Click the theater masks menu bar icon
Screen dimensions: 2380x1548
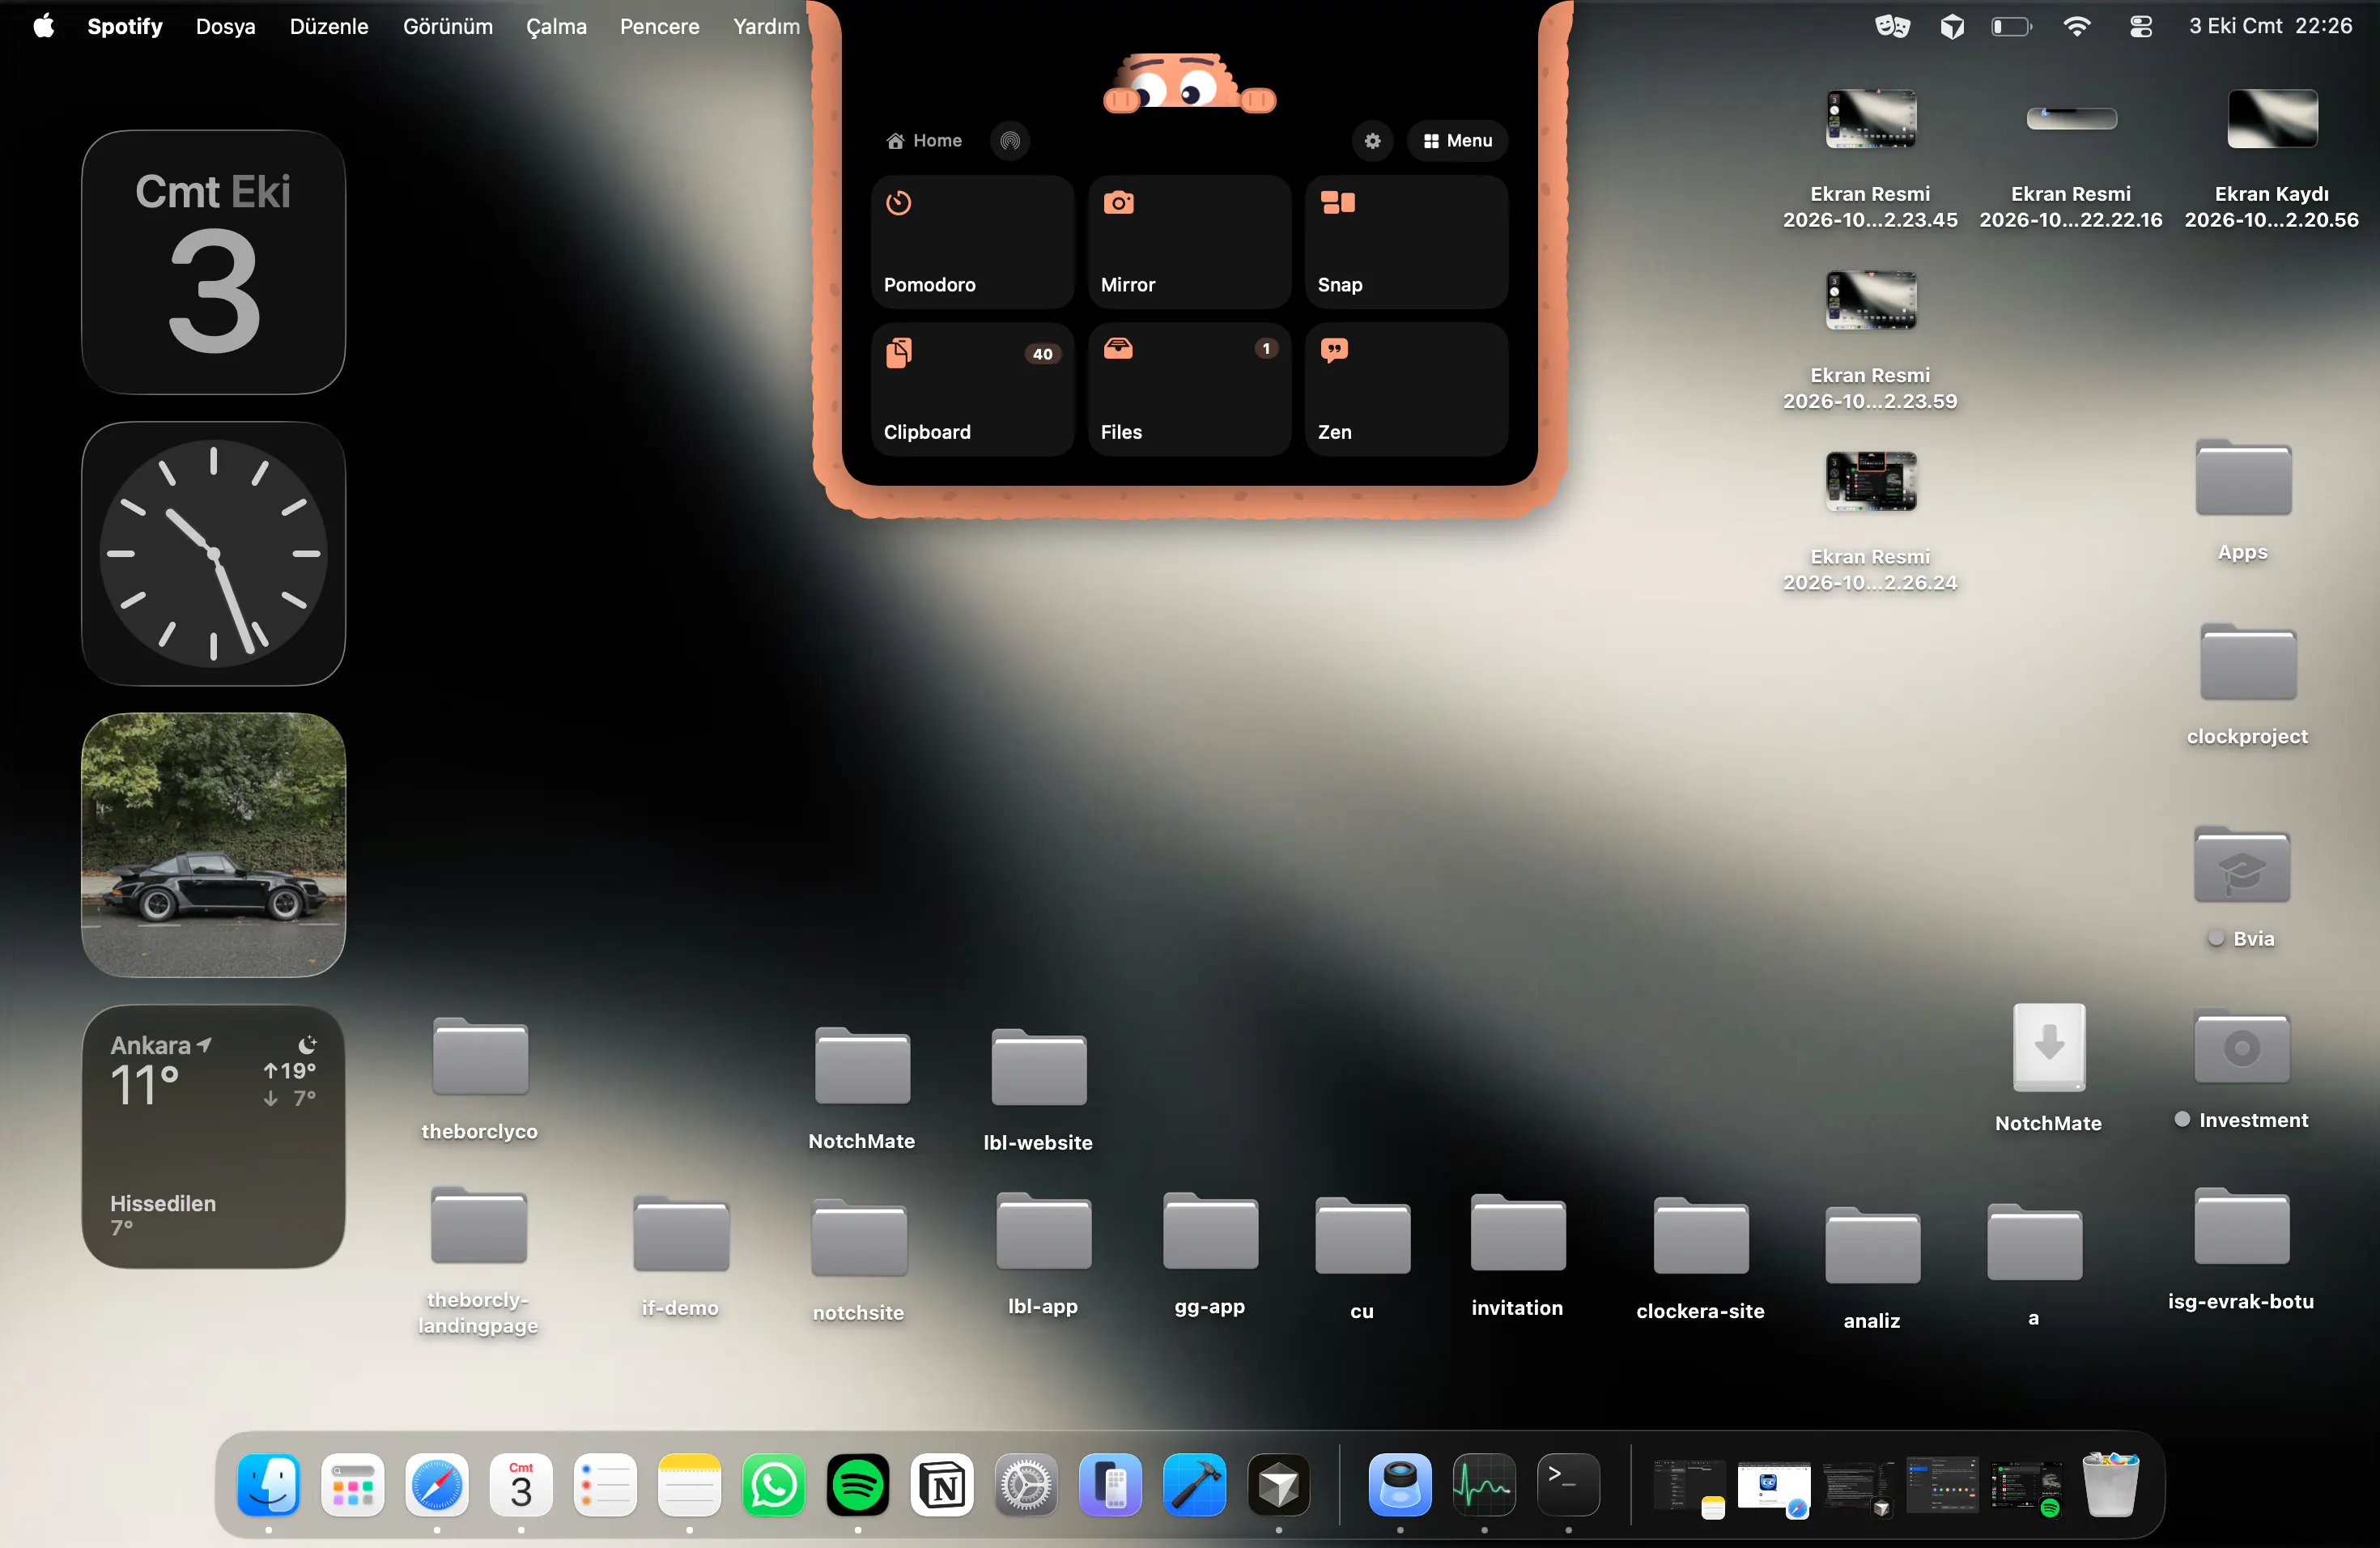click(x=1891, y=26)
